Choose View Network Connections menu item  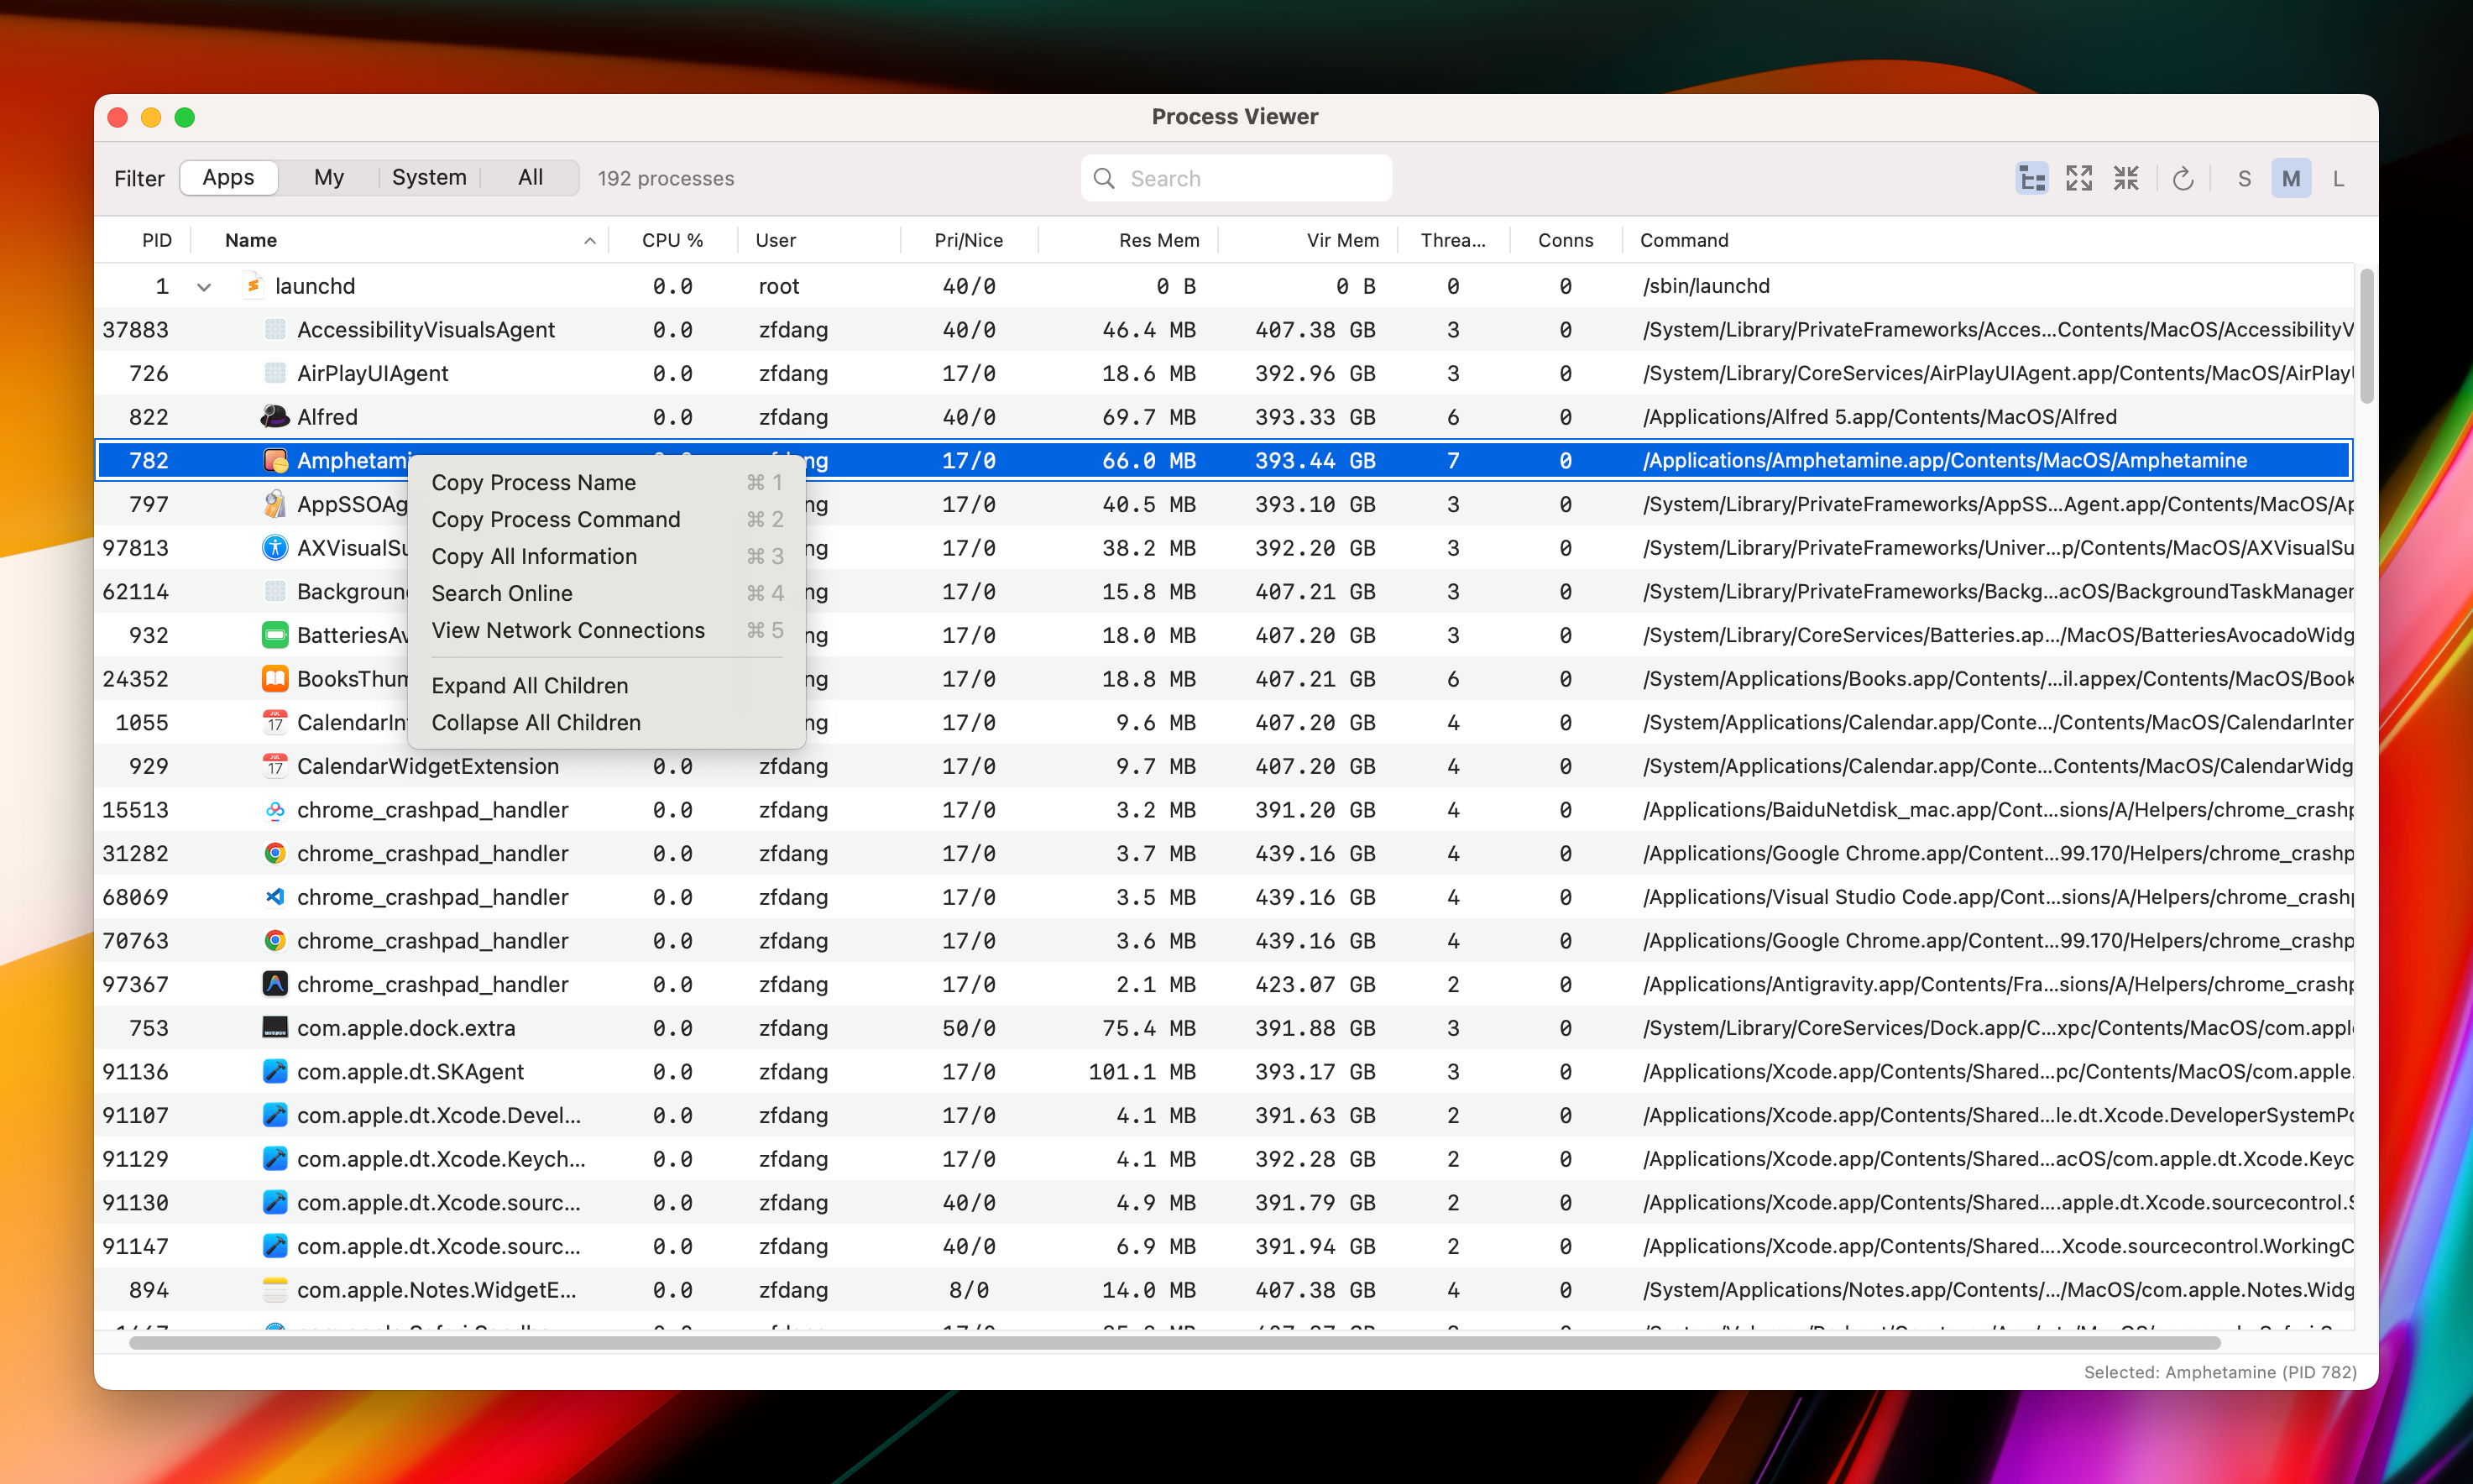568,630
